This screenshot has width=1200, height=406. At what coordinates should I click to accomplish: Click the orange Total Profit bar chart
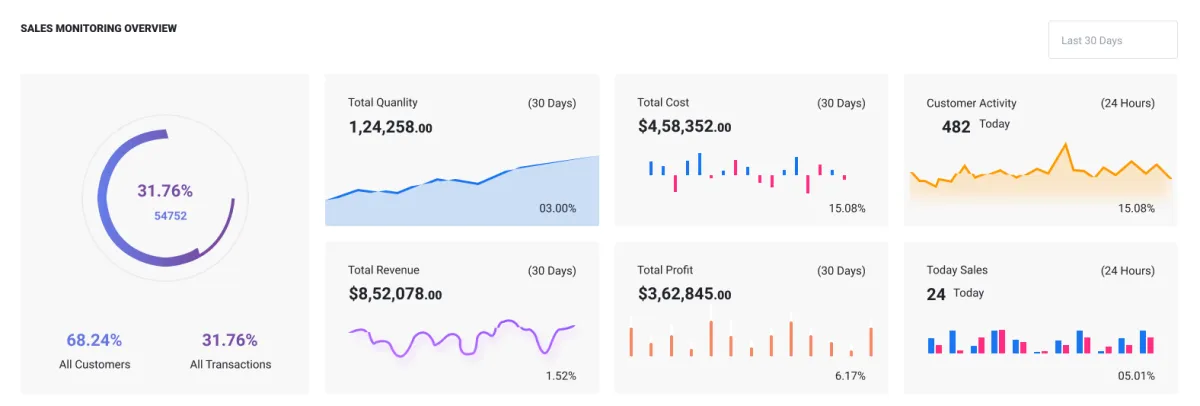(x=750, y=337)
